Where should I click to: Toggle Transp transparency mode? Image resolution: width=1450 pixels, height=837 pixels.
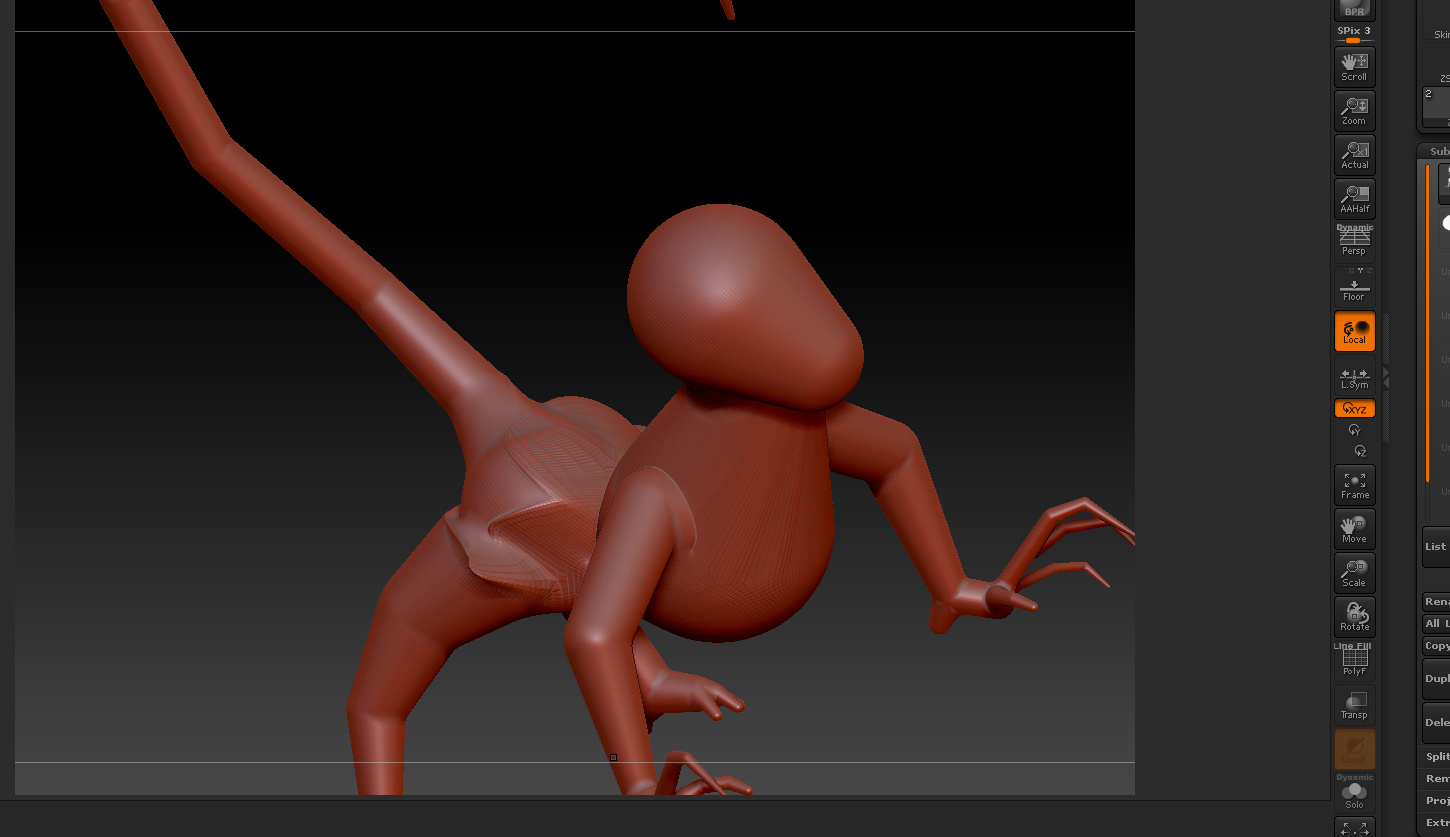pyautogui.click(x=1355, y=705)
